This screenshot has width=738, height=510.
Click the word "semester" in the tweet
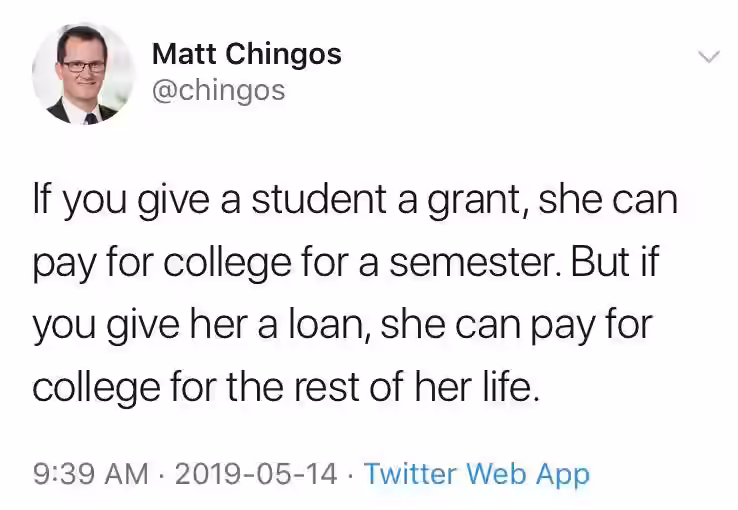(x=475, y=262)
